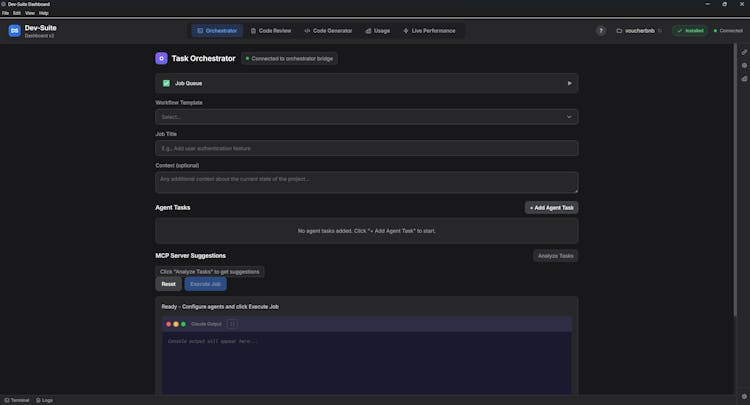
Task: Expand the Job Queue panel arrow
Action: pyautogui.click(x=569, y=83)
